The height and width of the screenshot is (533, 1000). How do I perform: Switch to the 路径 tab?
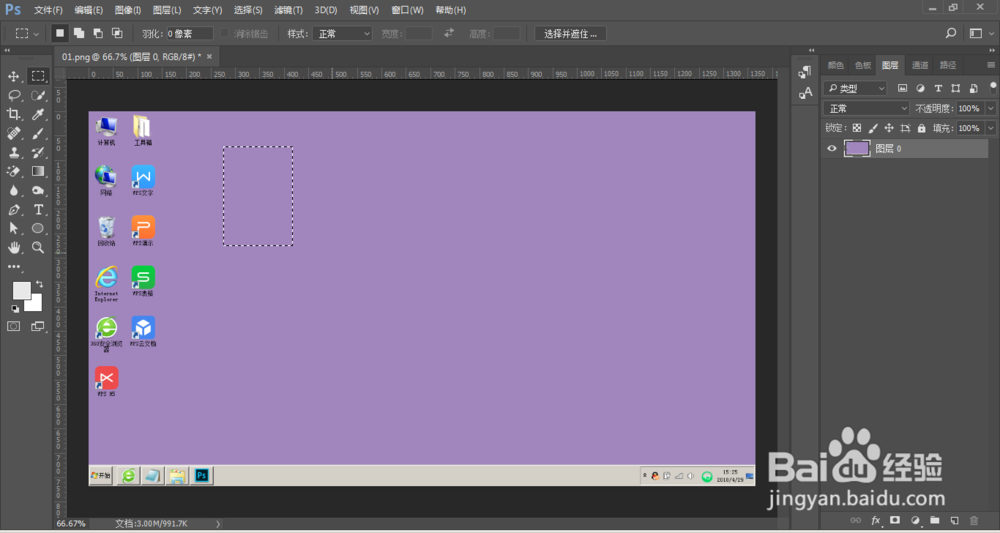pyautogui.click(x=948, y=65)
